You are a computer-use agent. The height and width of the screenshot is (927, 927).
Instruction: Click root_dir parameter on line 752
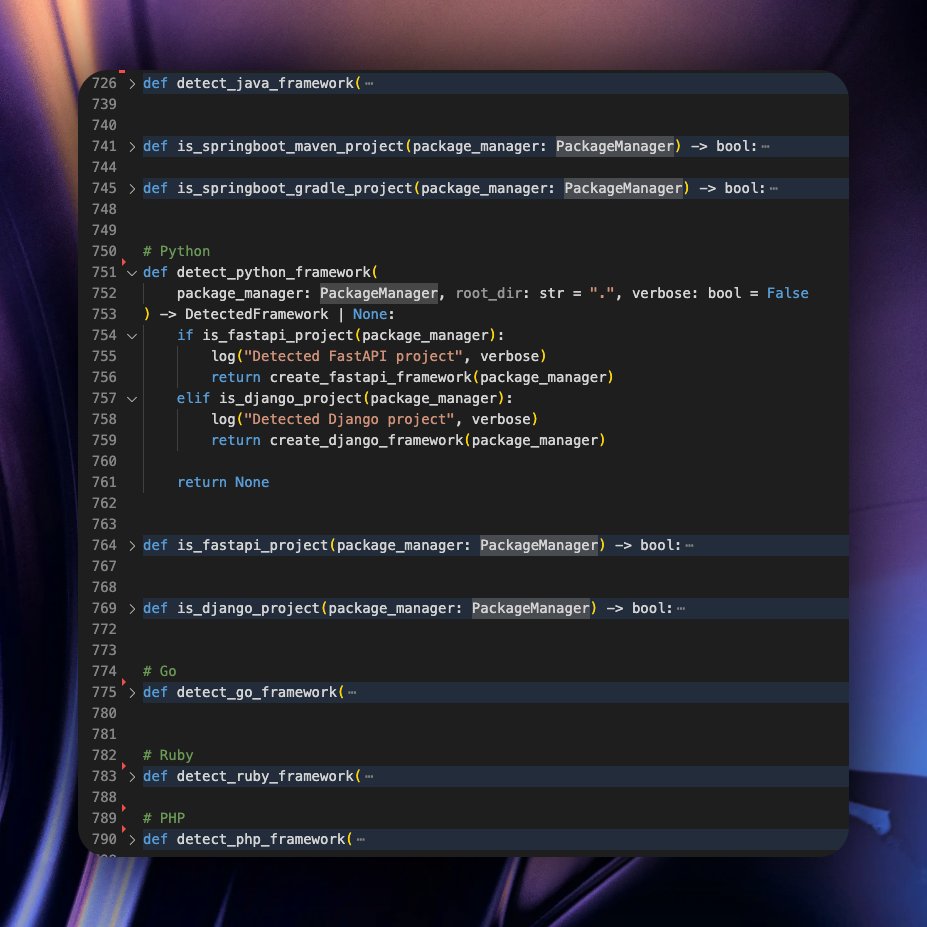point(489,293)
